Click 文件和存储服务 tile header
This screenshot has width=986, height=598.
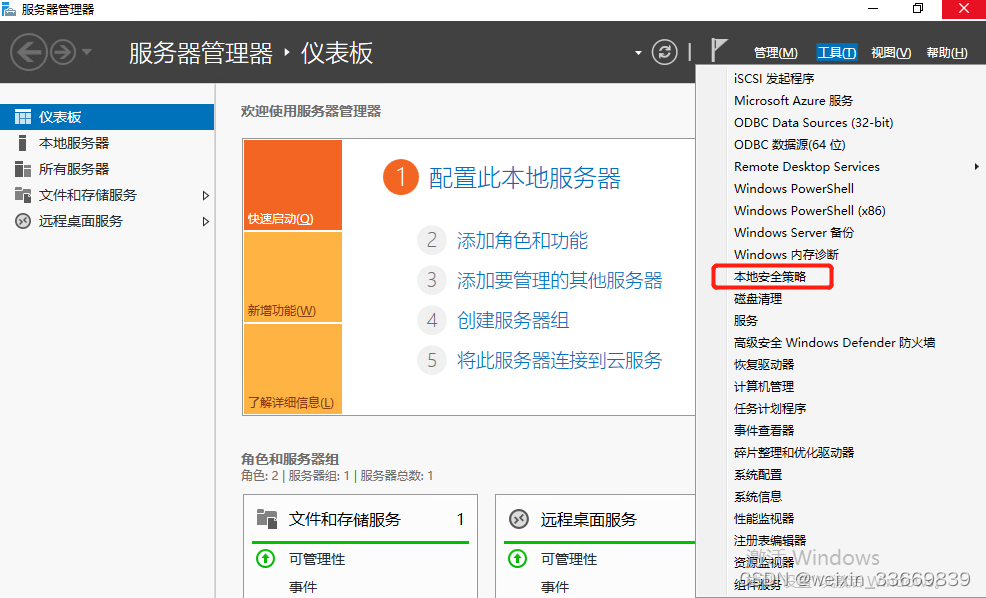(x=345, y=519)
